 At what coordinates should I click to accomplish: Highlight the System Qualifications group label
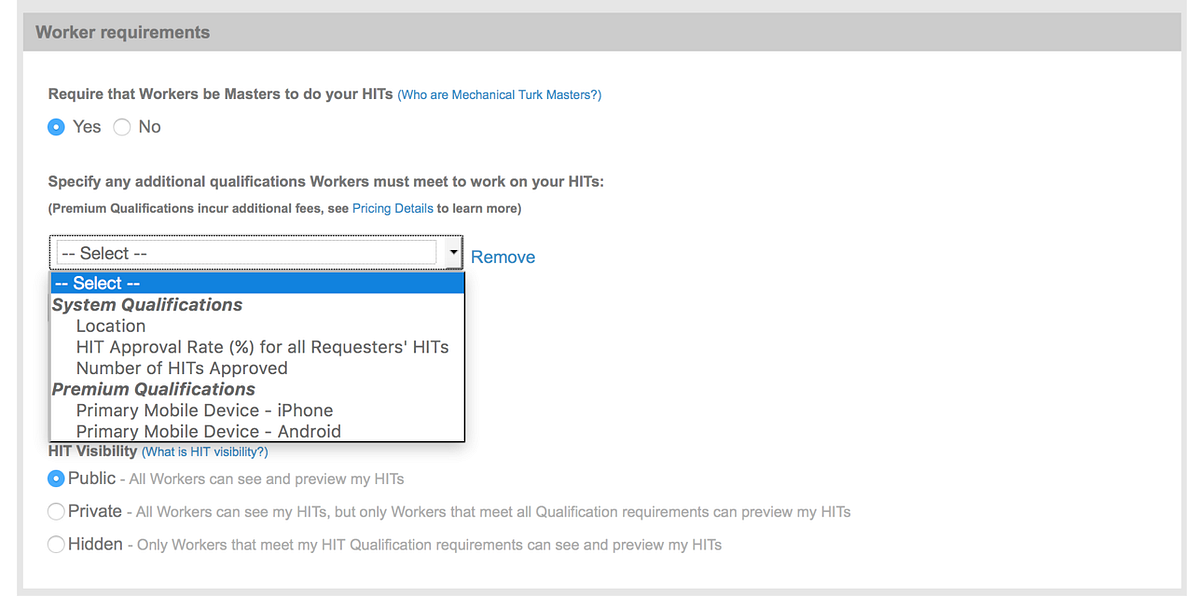coord(146,304)
